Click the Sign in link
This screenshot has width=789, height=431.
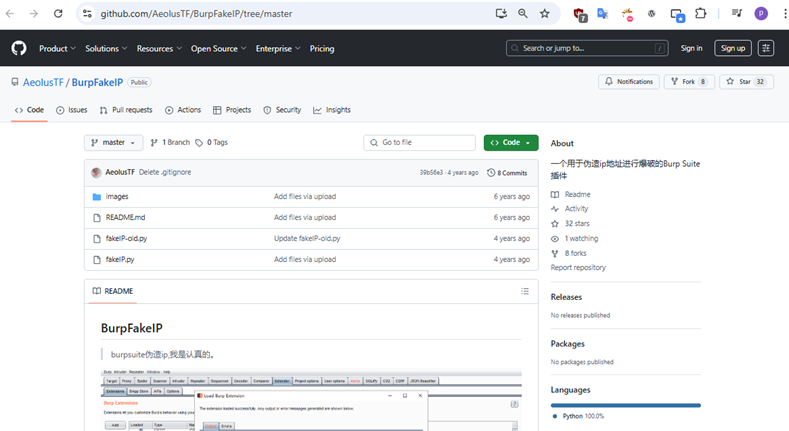click(691, 48)
